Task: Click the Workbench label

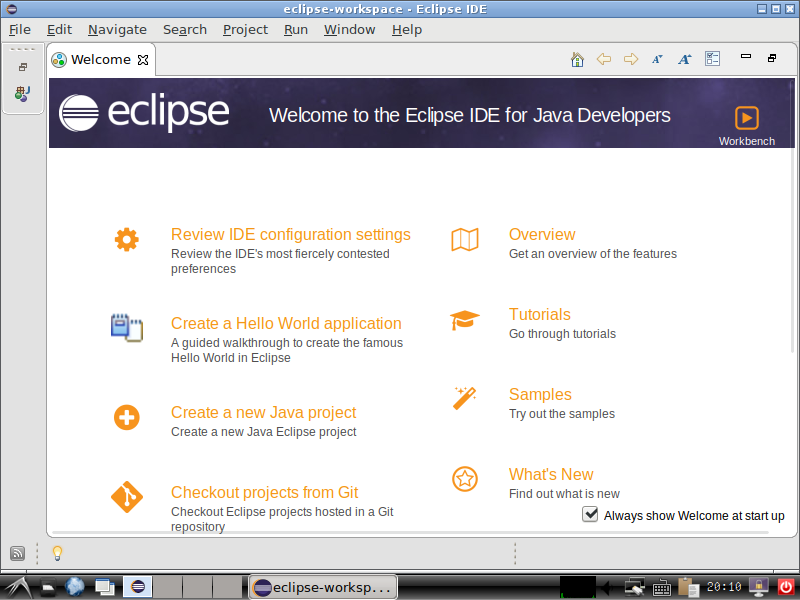Action: tap(746, 141)
